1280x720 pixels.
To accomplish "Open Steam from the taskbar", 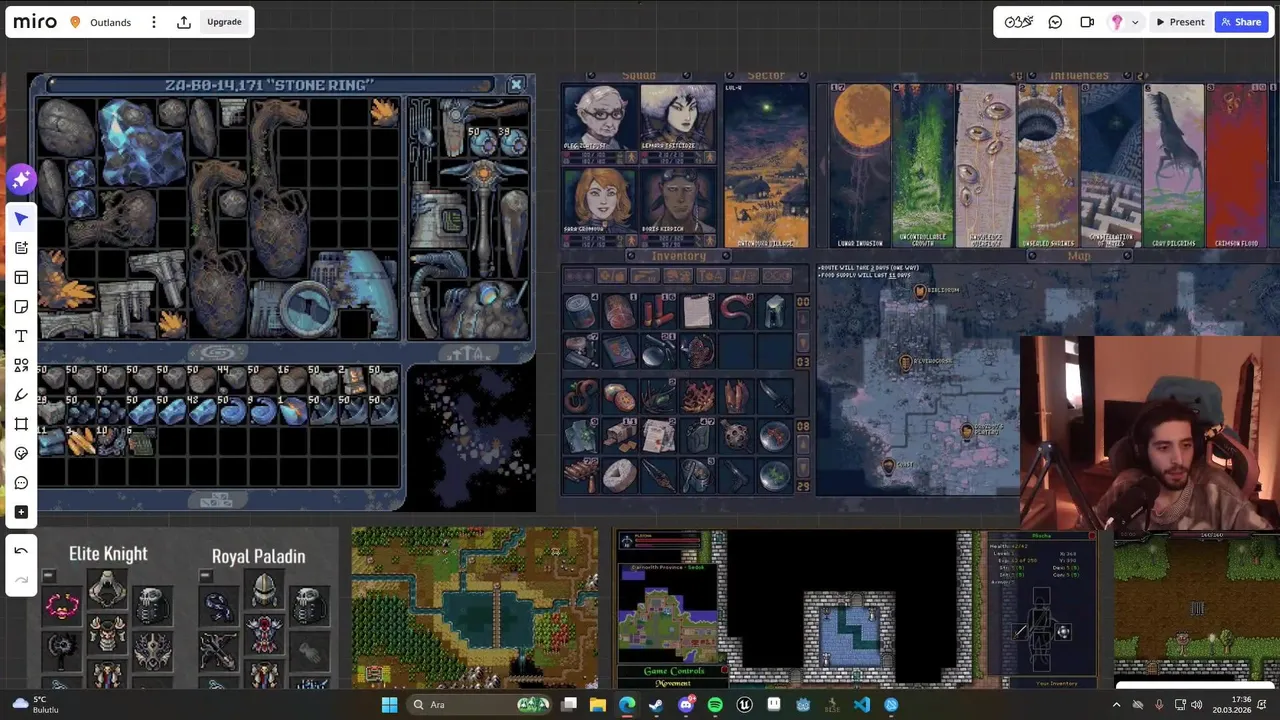I will point(656,705).
